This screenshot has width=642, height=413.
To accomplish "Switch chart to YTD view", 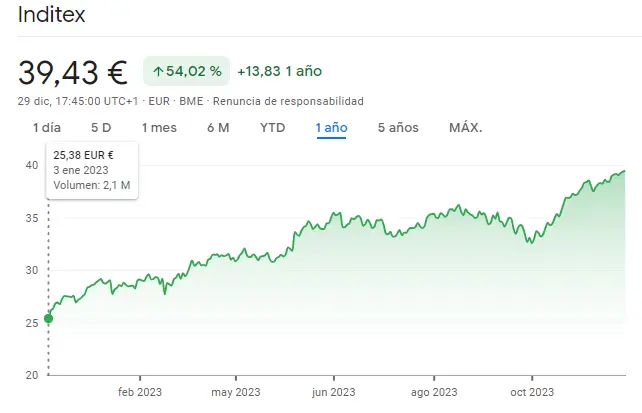I will pos(273,127).
